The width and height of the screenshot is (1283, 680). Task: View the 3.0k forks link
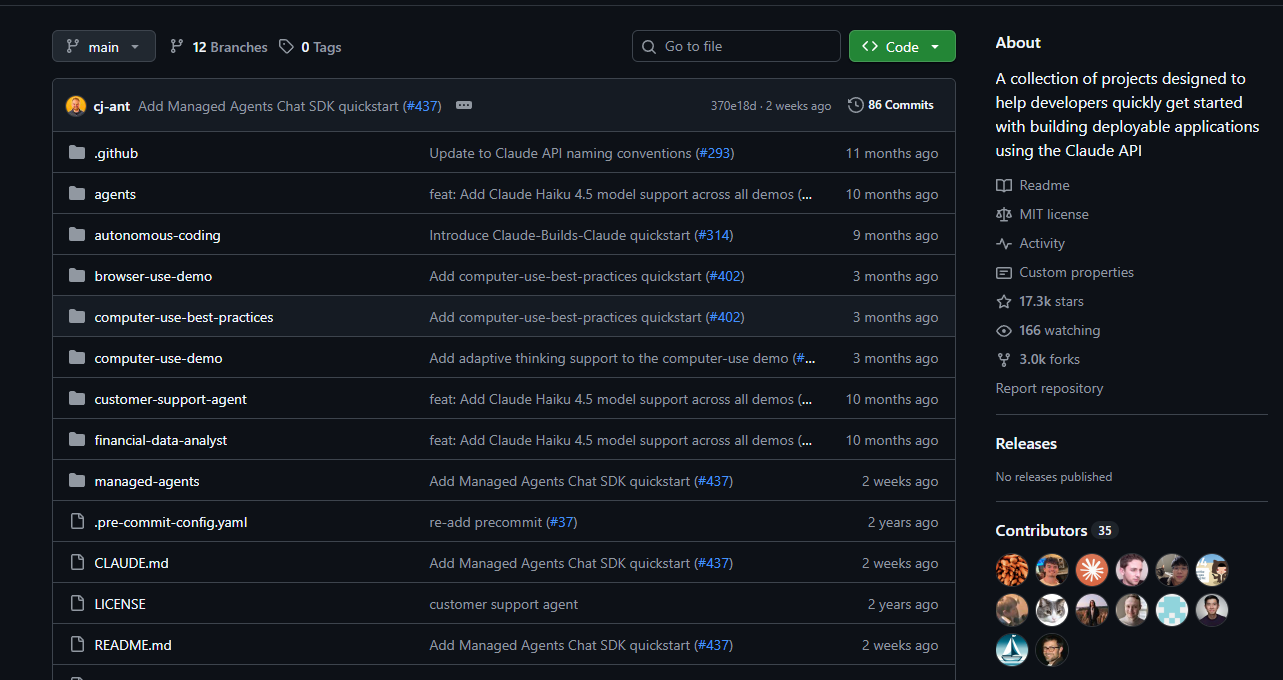click(1049, 359)
